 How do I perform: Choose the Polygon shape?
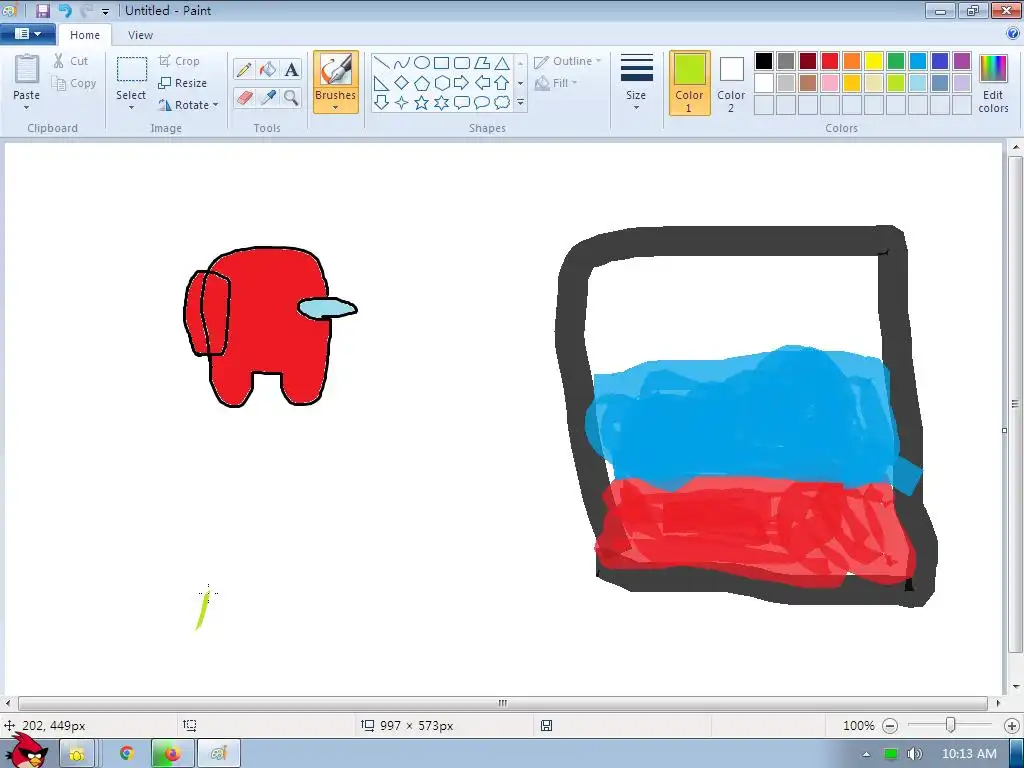coord(482,63)
